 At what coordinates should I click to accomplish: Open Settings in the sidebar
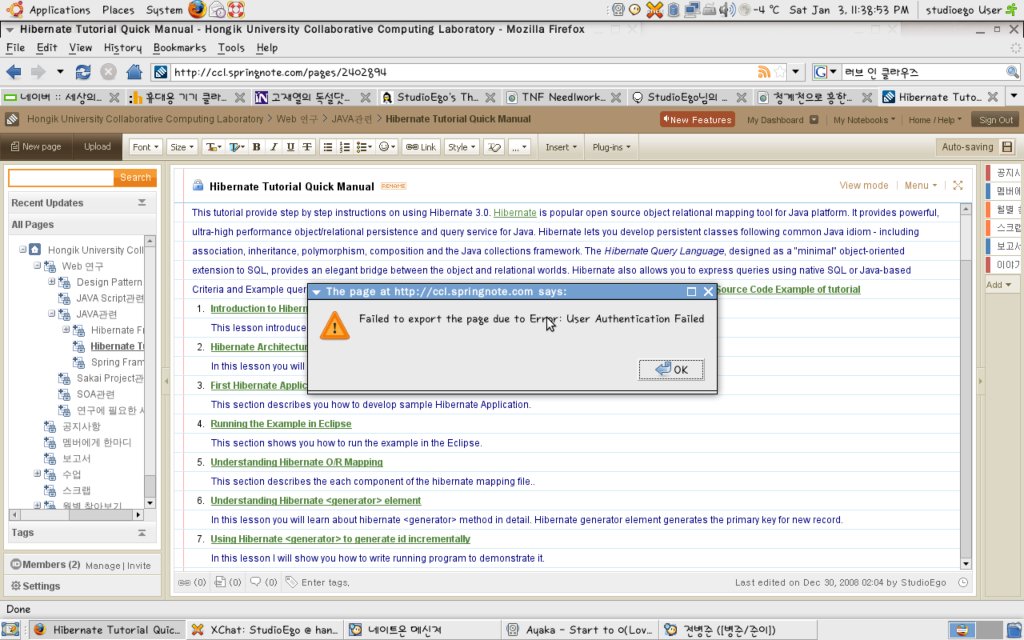click(35, 586)
